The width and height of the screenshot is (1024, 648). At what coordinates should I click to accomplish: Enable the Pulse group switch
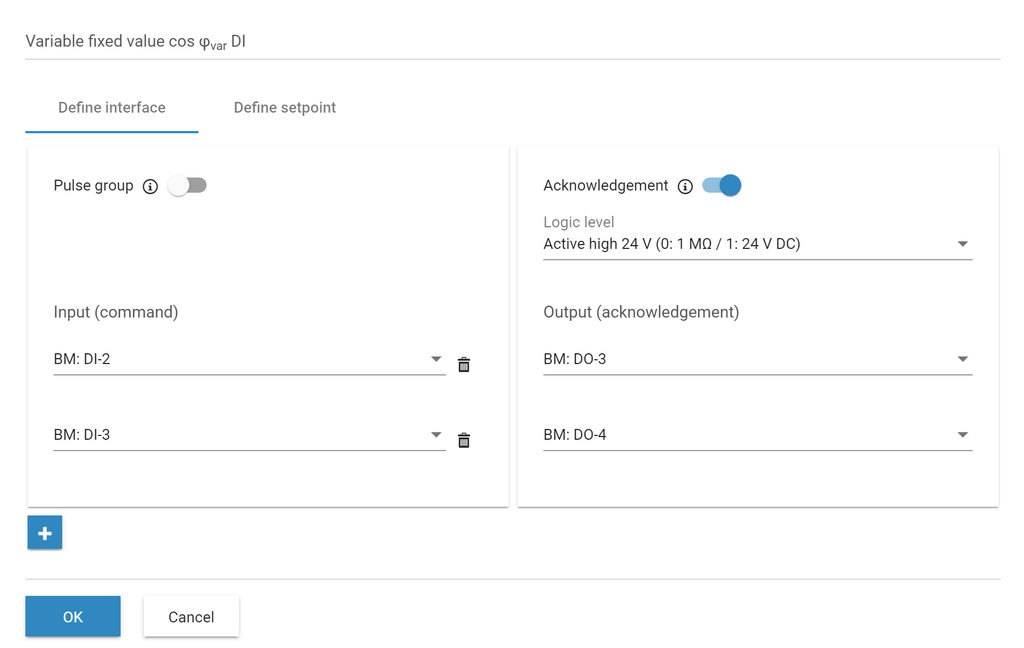point(187,185)
